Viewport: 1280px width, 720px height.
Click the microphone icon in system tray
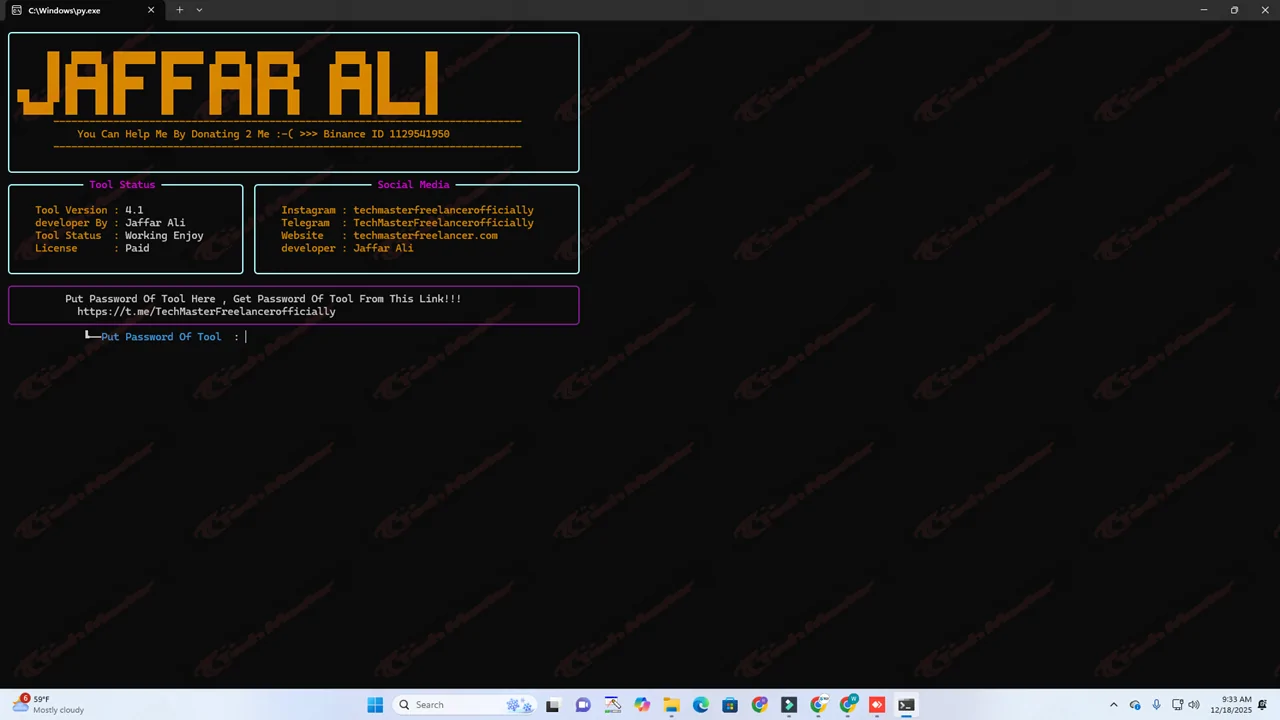click(1156, 705)
